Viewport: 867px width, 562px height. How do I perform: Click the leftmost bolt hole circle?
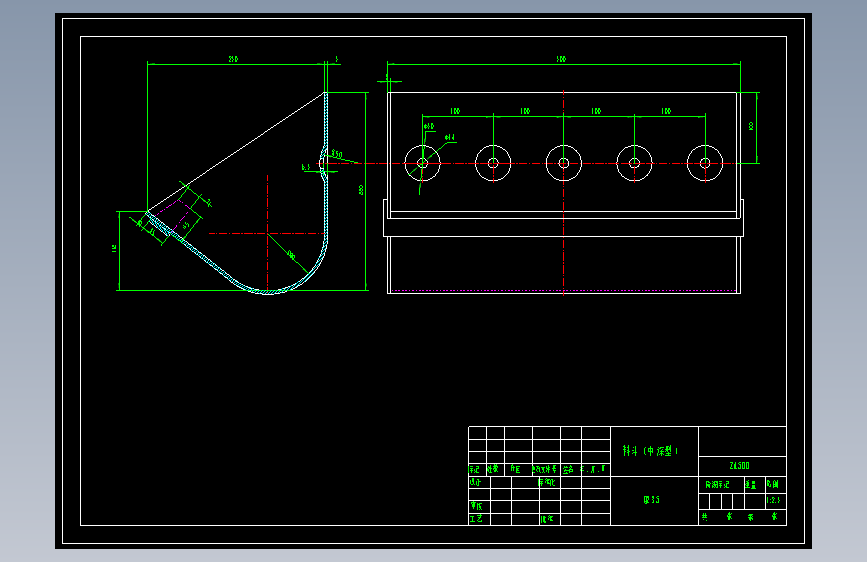(x=422, y=163)
